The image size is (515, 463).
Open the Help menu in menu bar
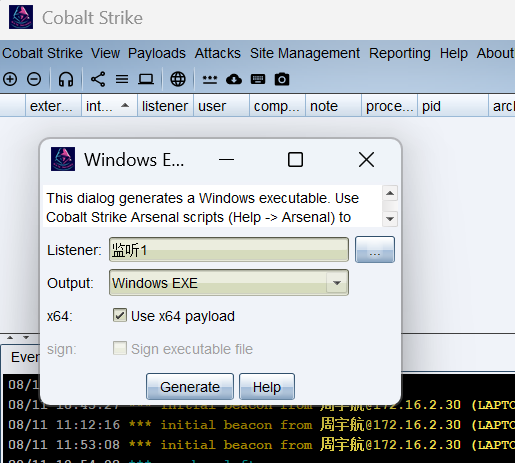pos(454,53)
